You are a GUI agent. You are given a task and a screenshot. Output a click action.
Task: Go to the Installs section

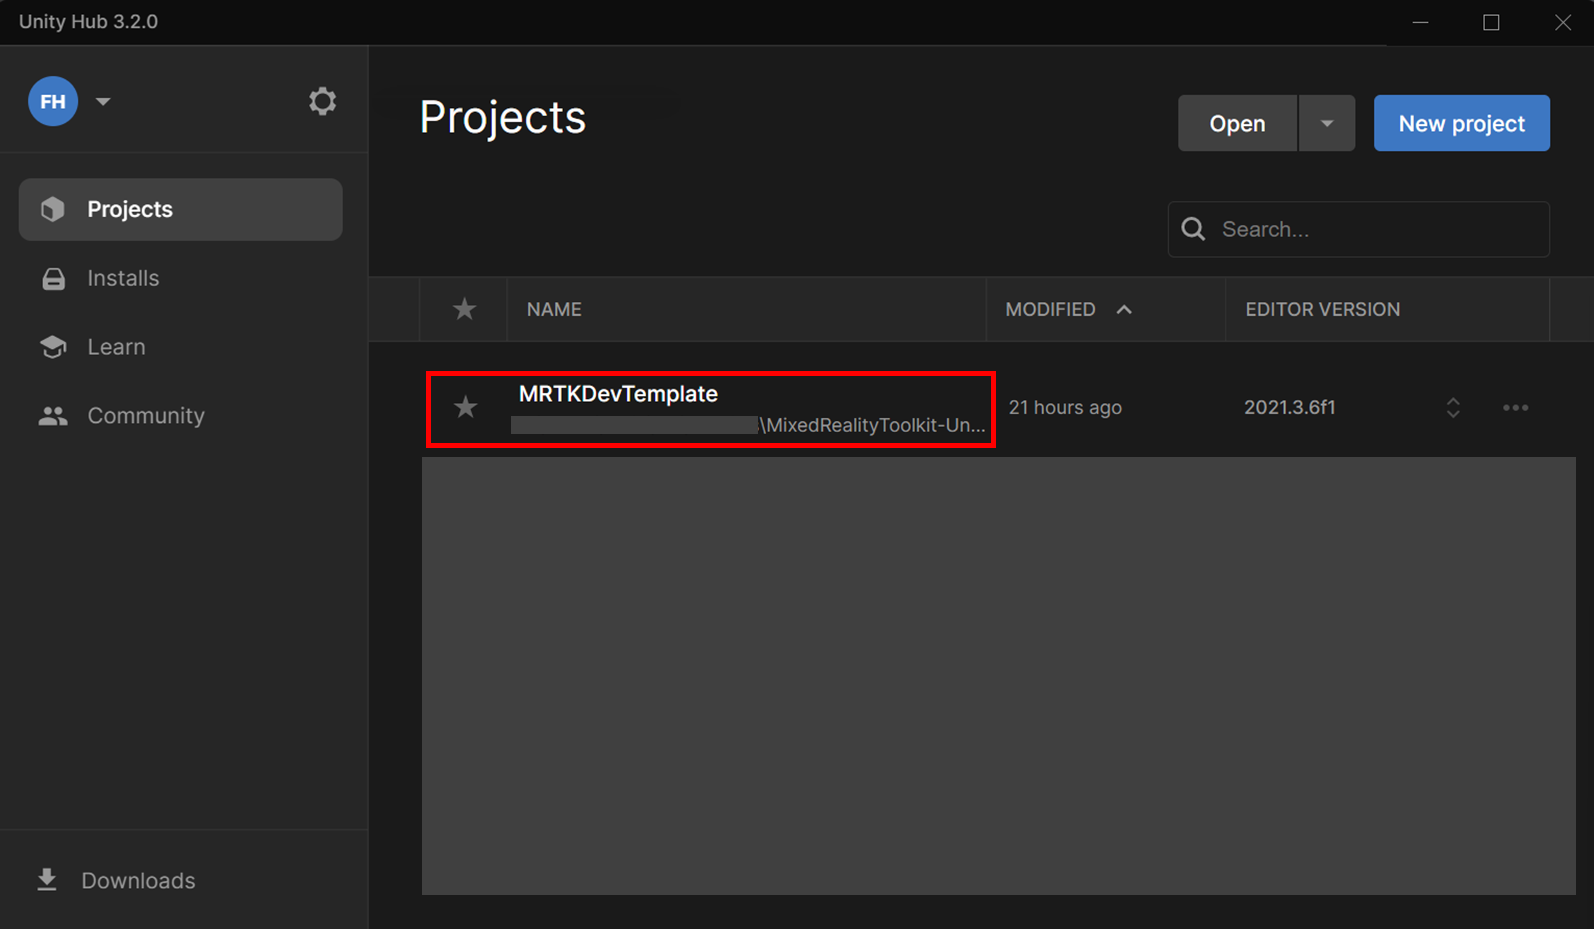pos(123,278)
